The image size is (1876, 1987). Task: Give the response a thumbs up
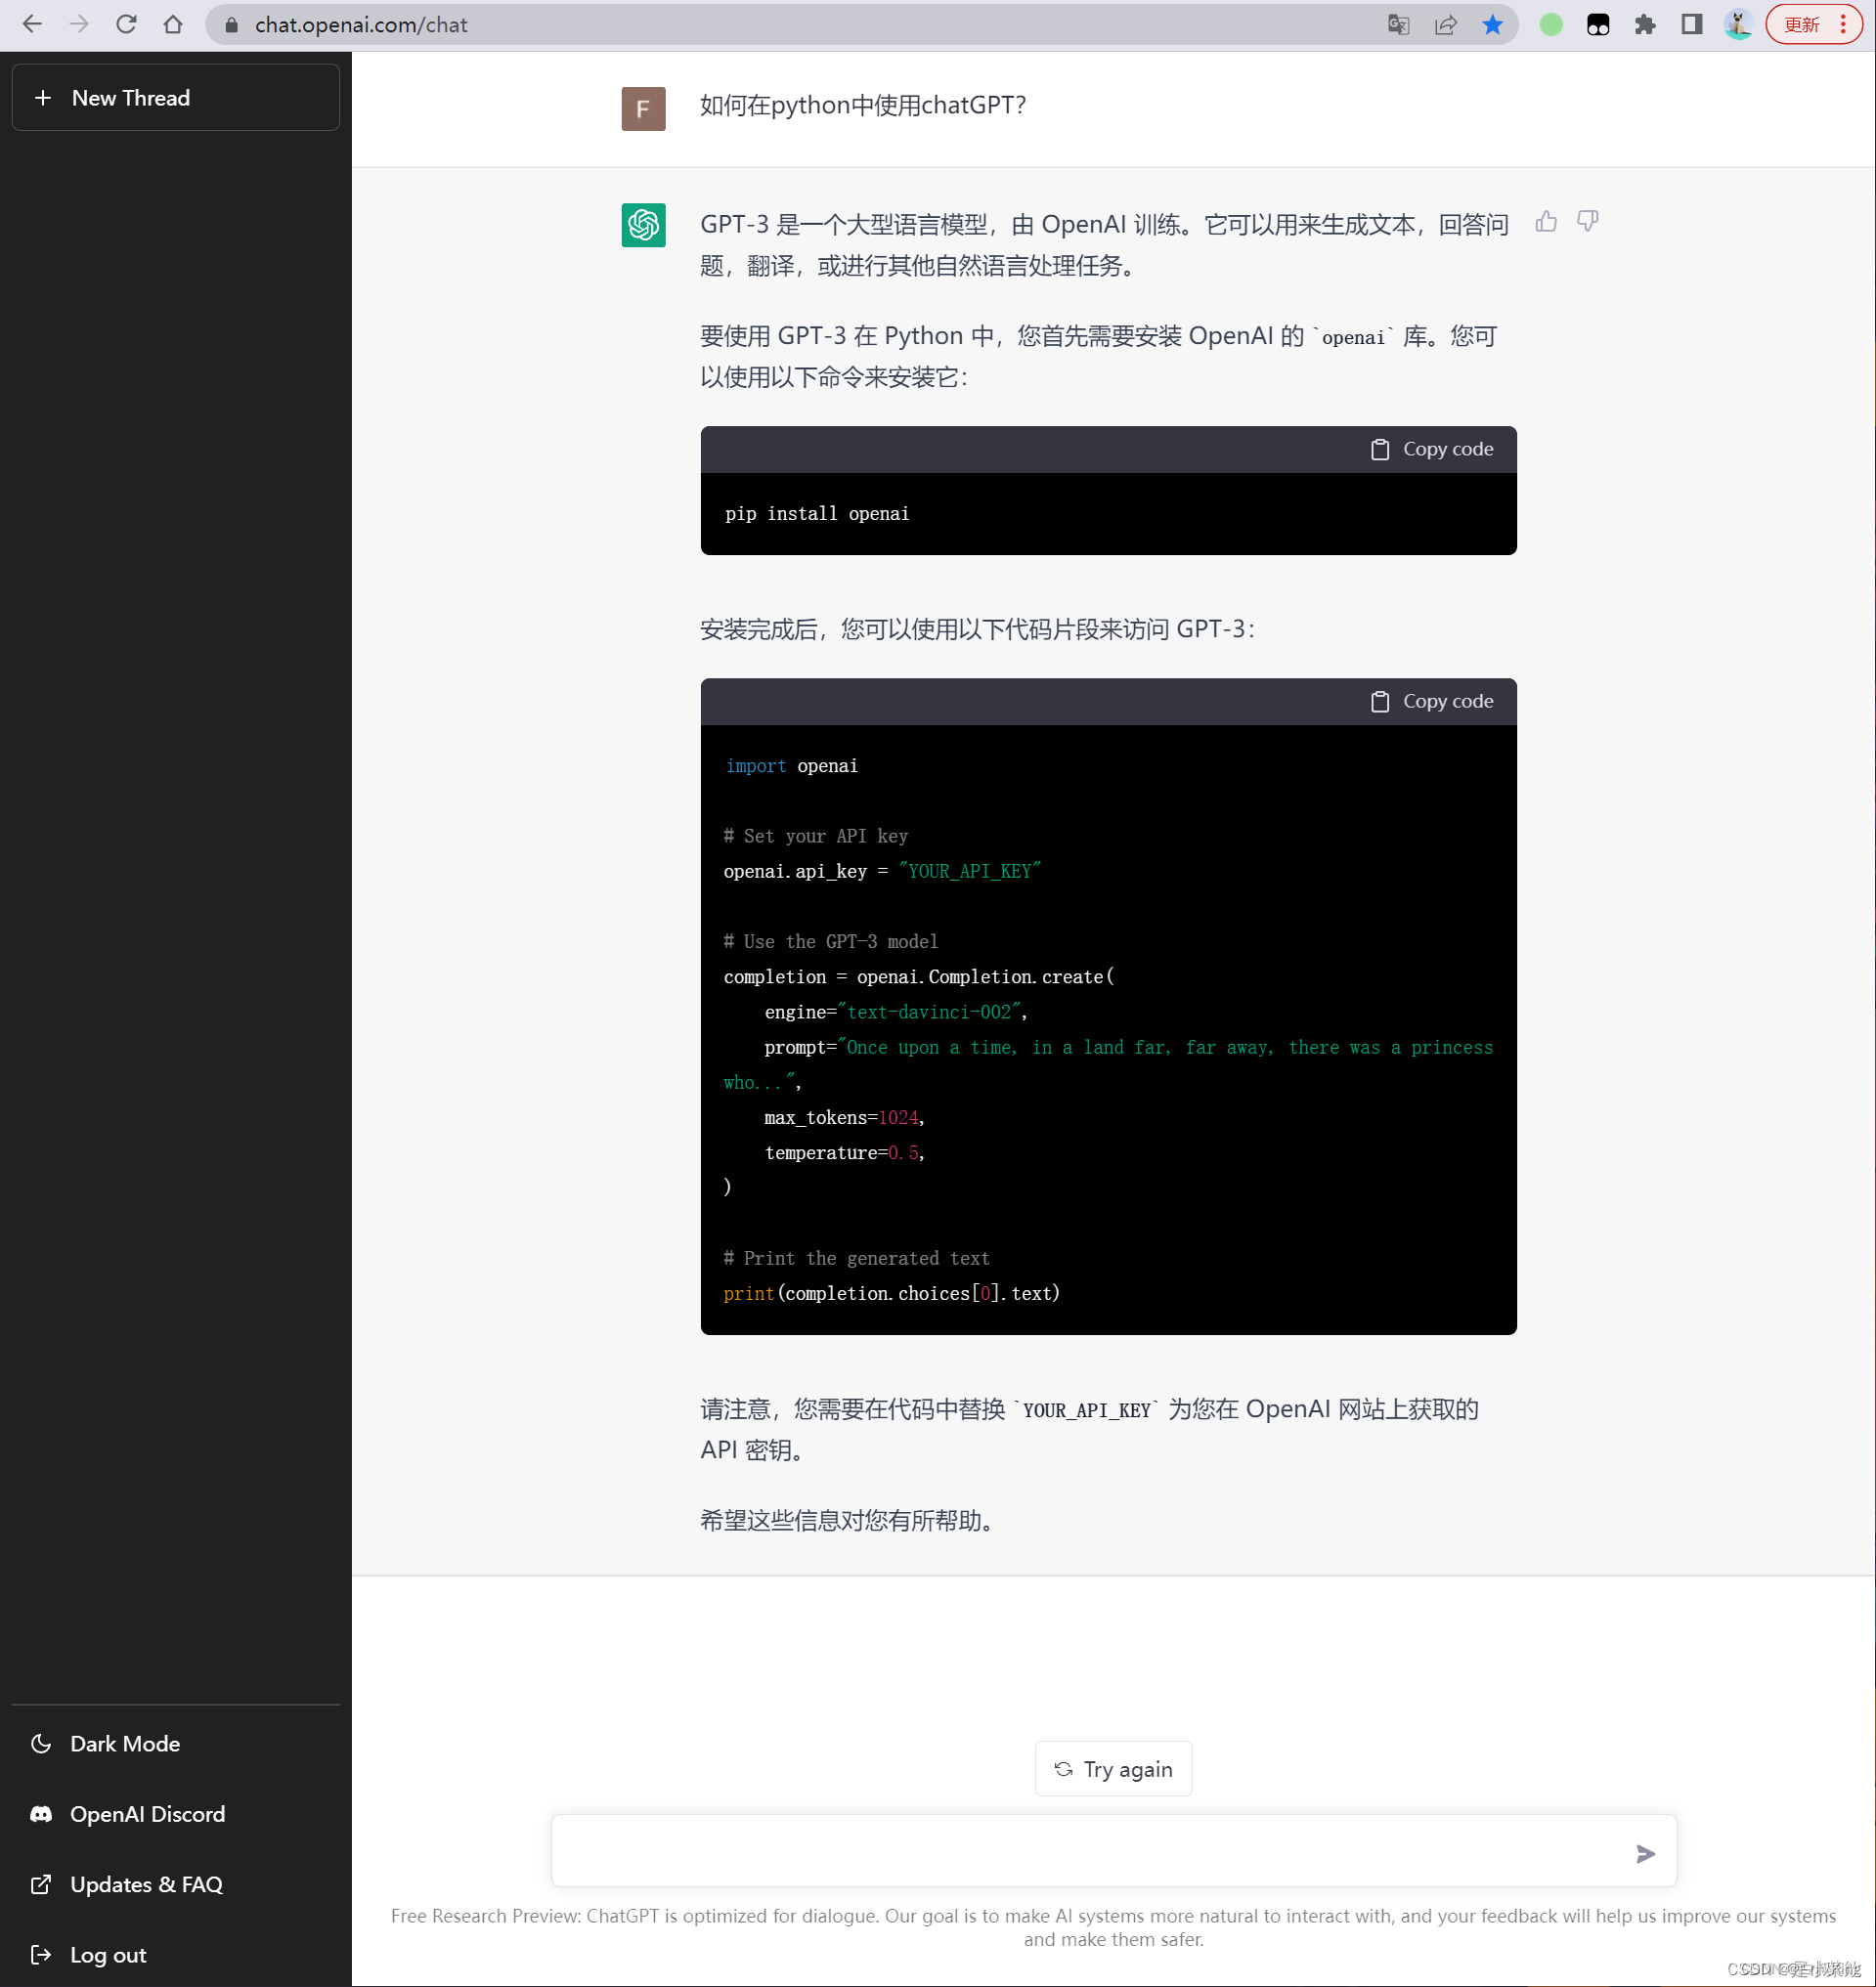1546,222
